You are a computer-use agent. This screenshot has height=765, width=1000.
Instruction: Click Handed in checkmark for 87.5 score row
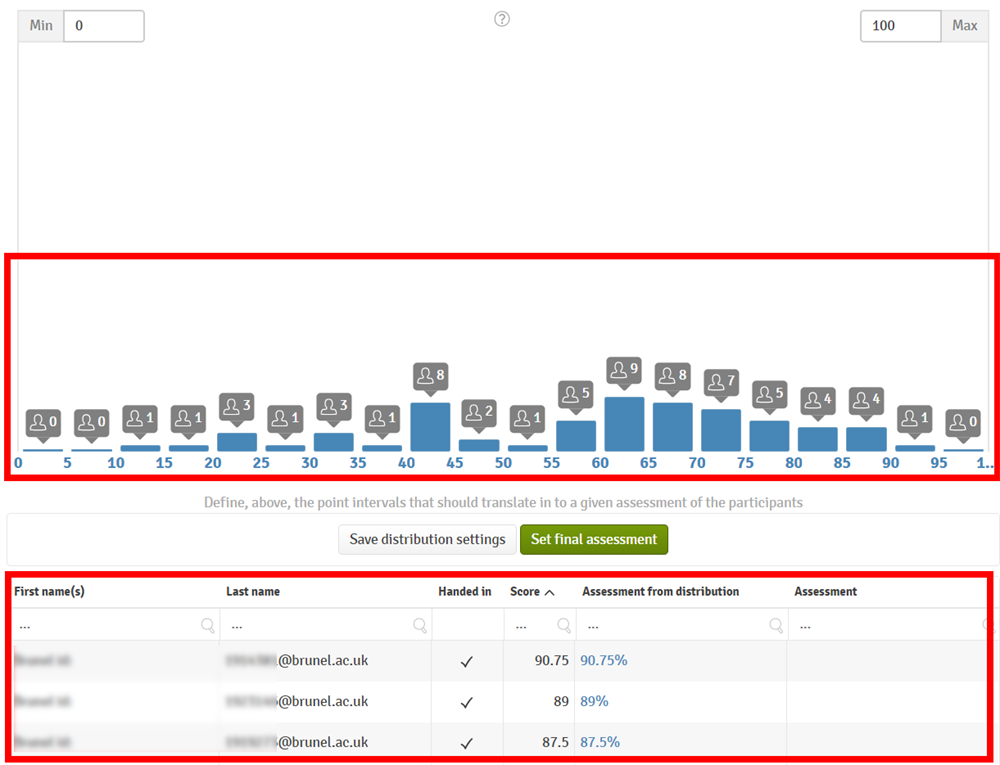(466, 743)
